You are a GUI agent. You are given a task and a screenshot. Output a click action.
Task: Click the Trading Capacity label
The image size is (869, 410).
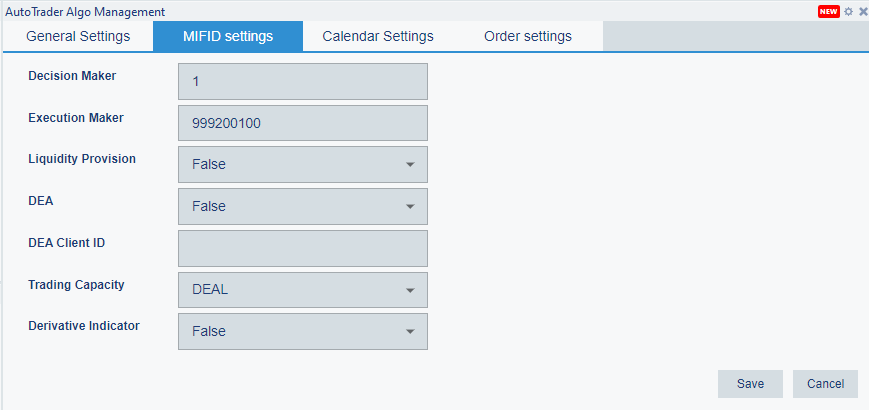76,284
